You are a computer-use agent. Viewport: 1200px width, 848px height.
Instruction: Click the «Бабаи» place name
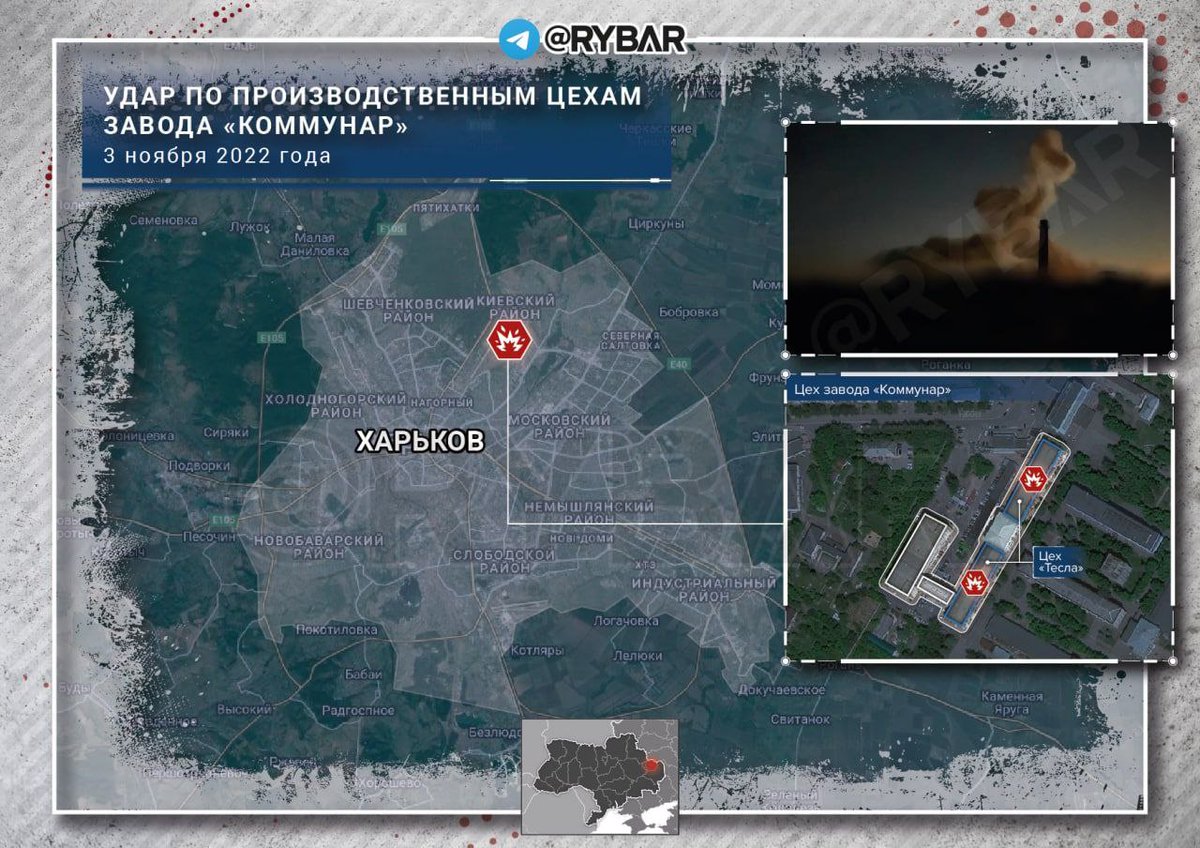[x=362, y=674]
